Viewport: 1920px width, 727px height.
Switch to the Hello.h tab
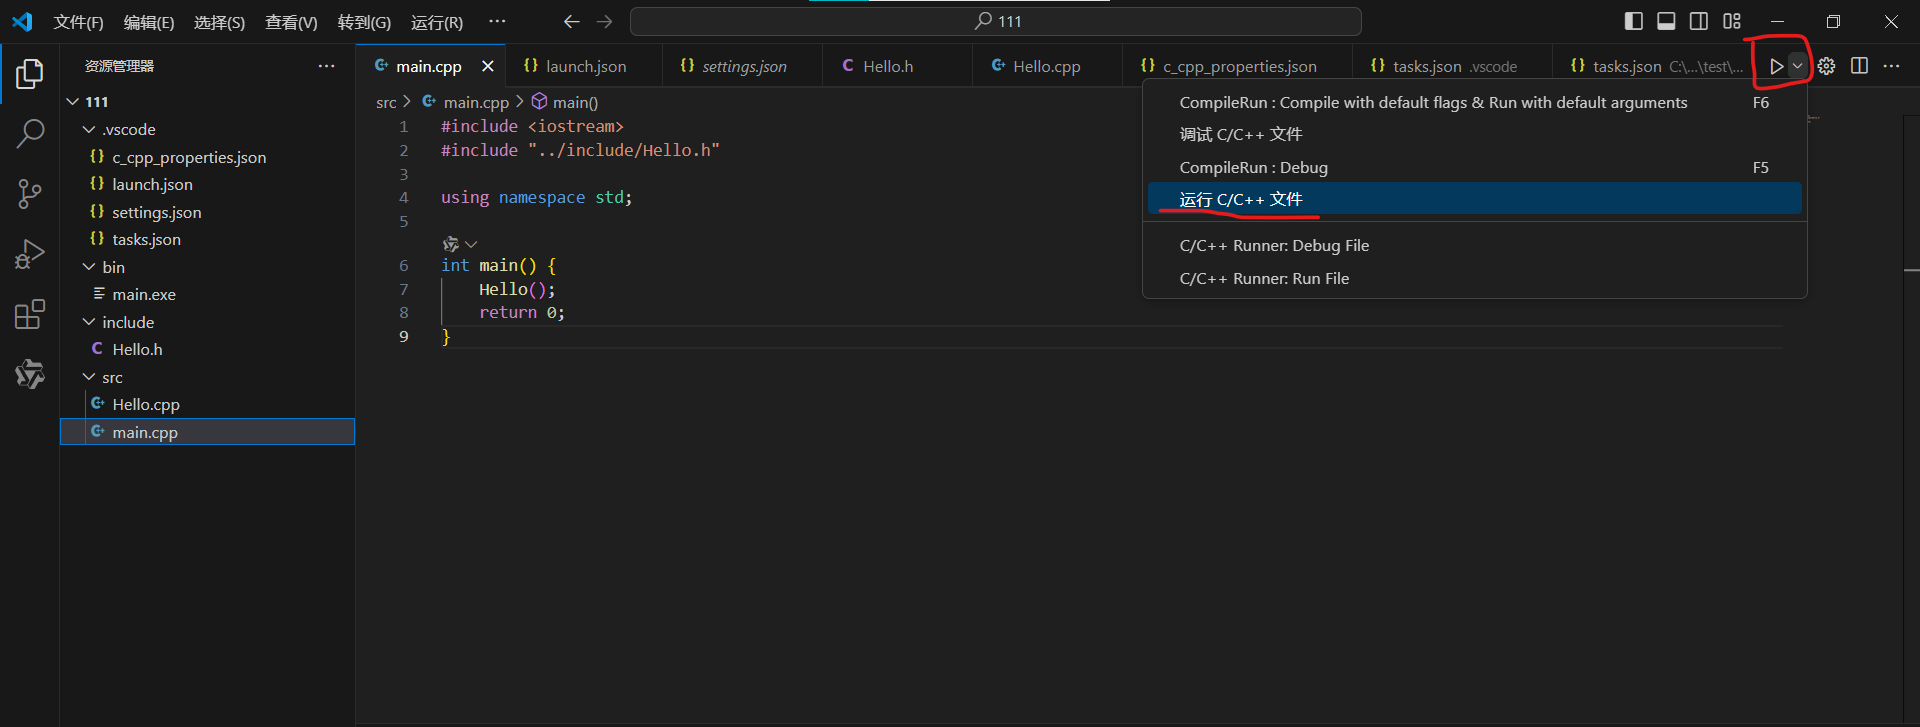(x=897, y=66)
